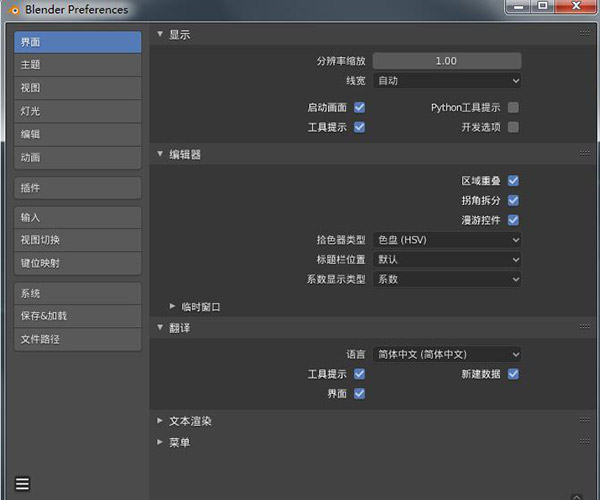
Task: Expand the 菜单 panel
Action: coord(160,442)
